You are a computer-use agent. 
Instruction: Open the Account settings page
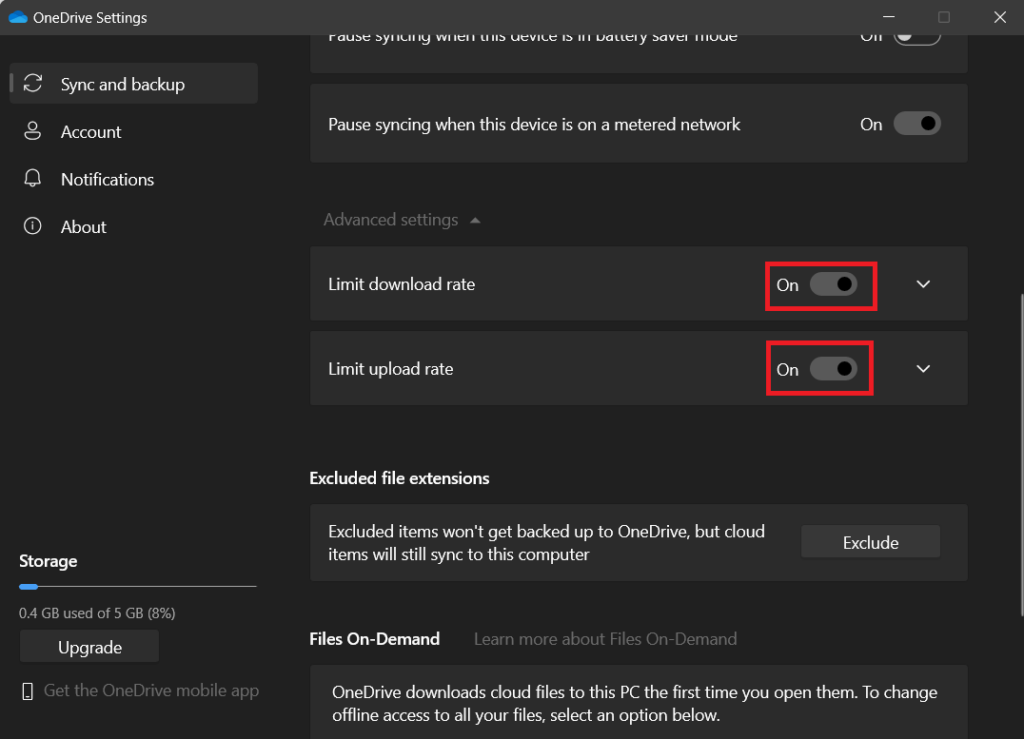[91, 132]
